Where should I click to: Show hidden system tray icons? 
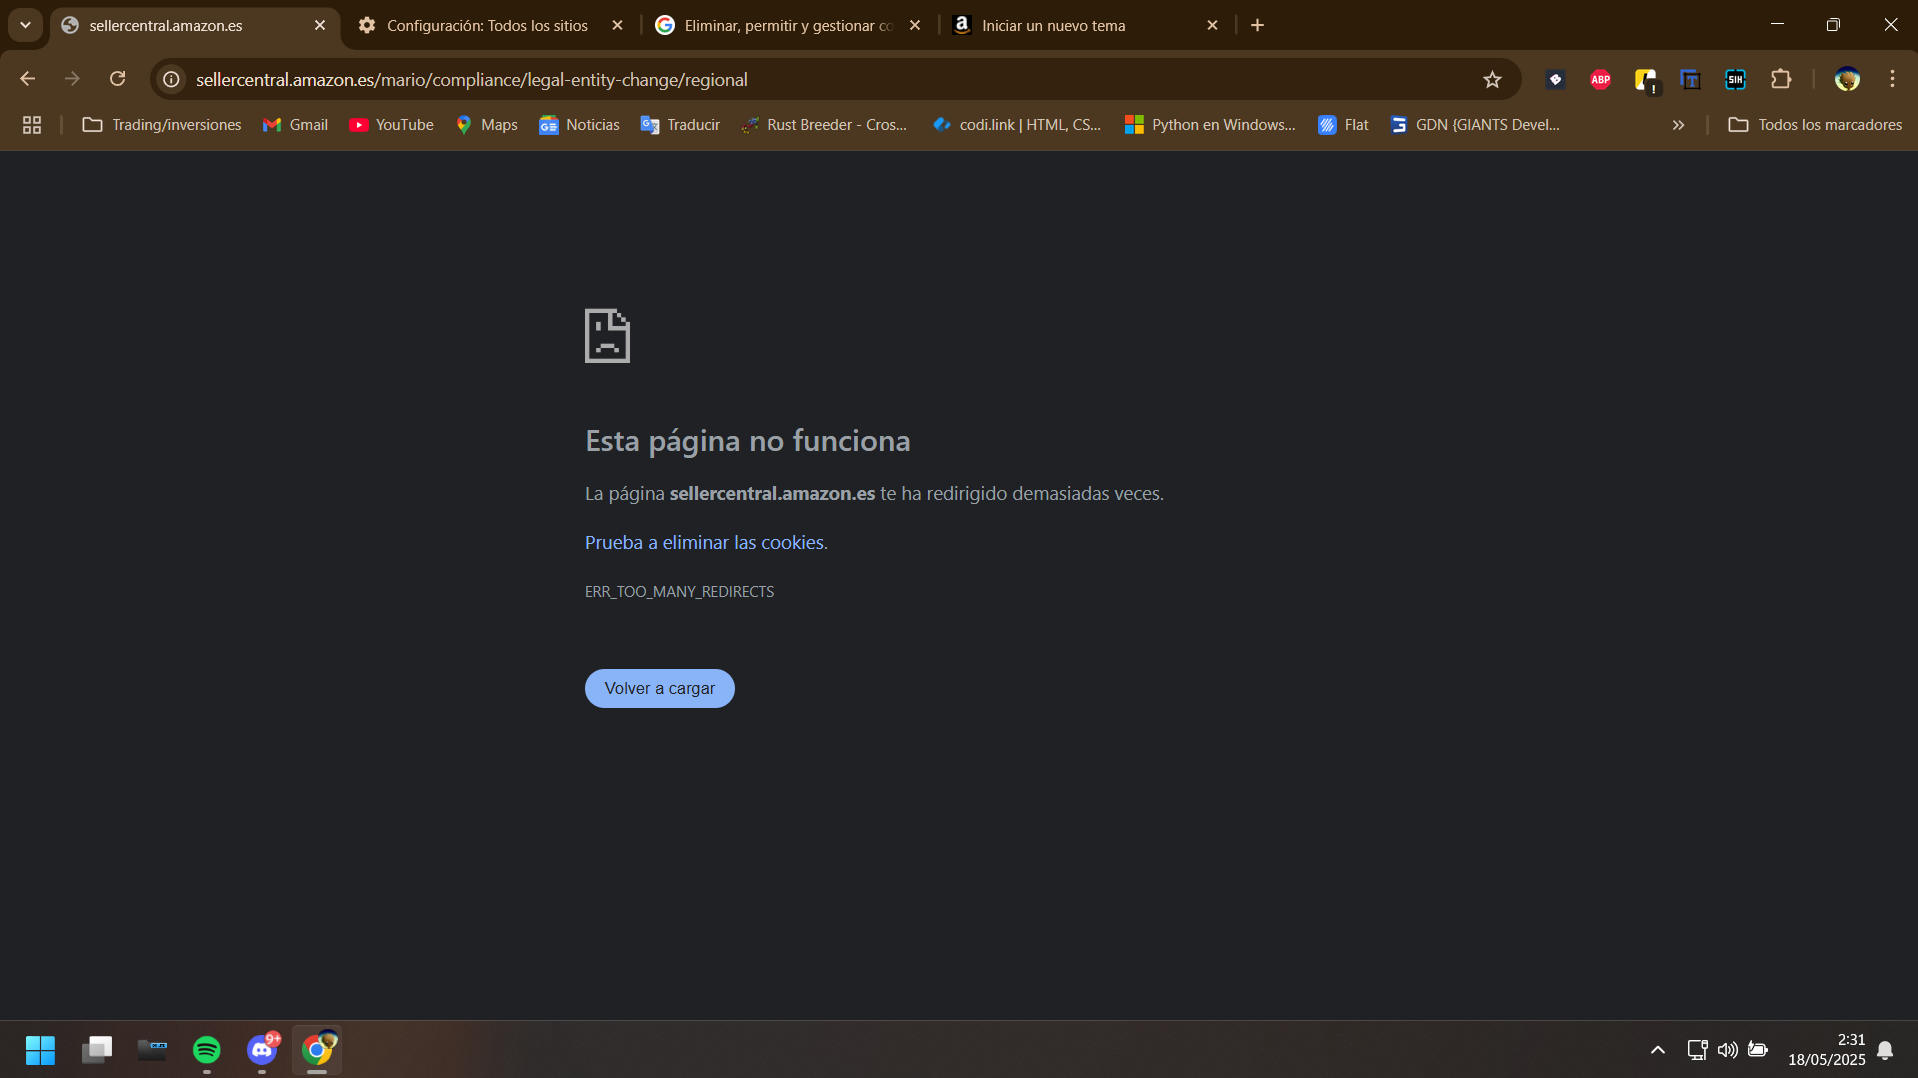point(1657,1050)
